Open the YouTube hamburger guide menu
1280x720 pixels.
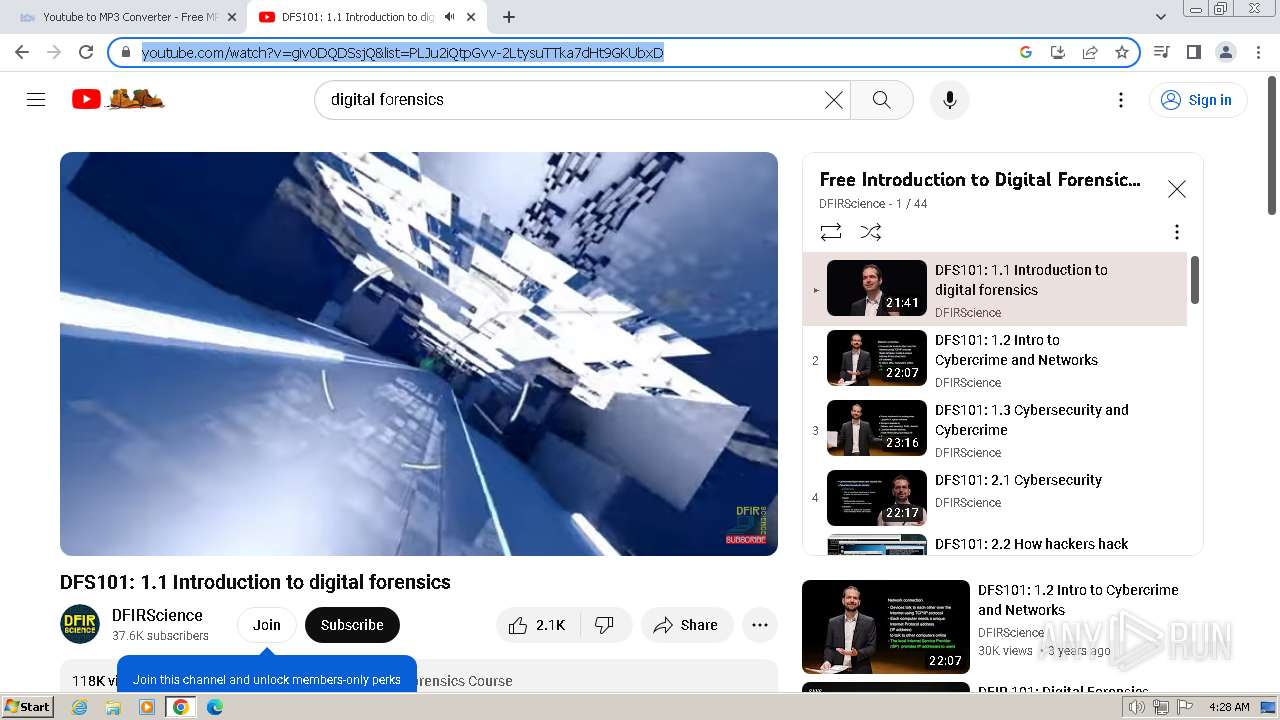coord(36,99)
